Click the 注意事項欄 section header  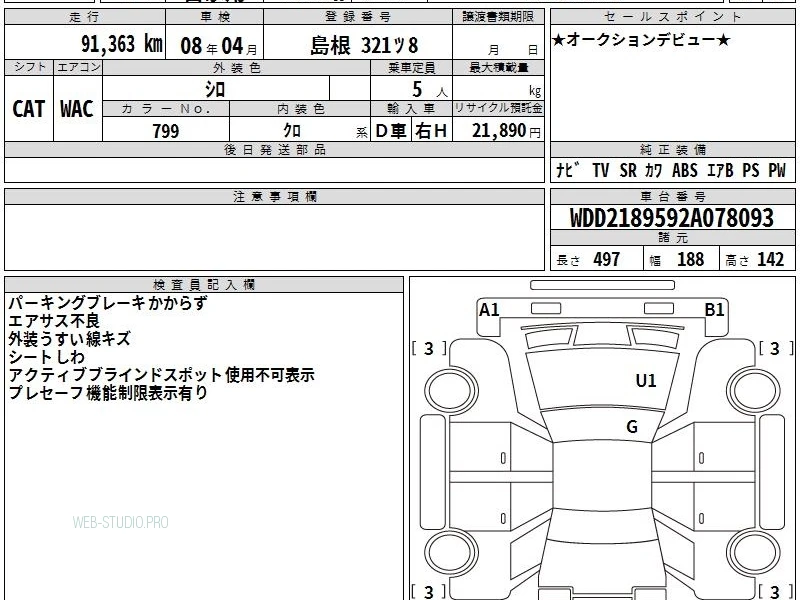pyautogui.click(x=274, y=196)
